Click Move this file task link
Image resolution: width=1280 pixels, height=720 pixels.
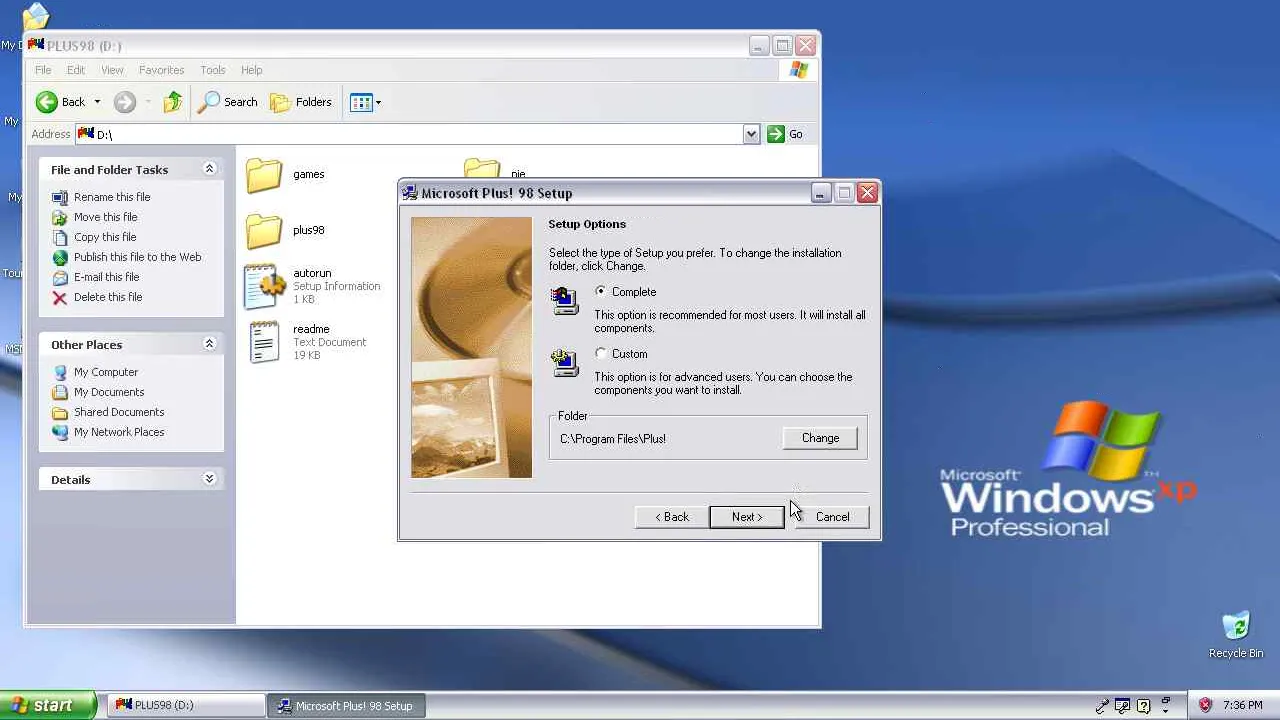[106, 217]
